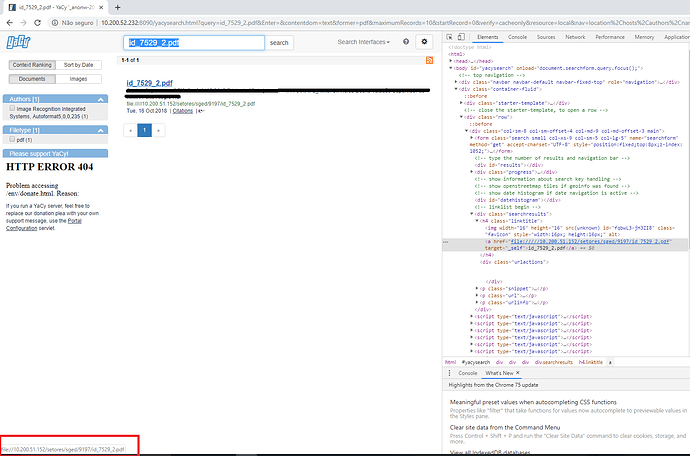Activate the DevTools inspect element picker
The image size is (690, 456).
click(x=450, y=36)
